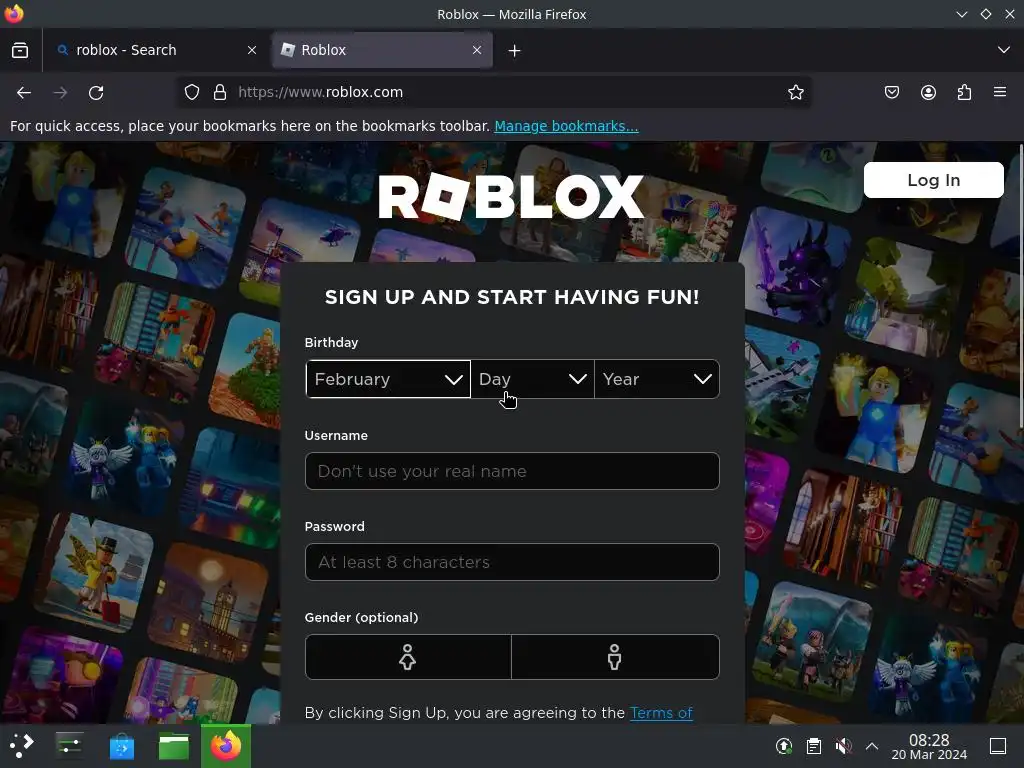Open the clock showing 08:28

(929, 746)
